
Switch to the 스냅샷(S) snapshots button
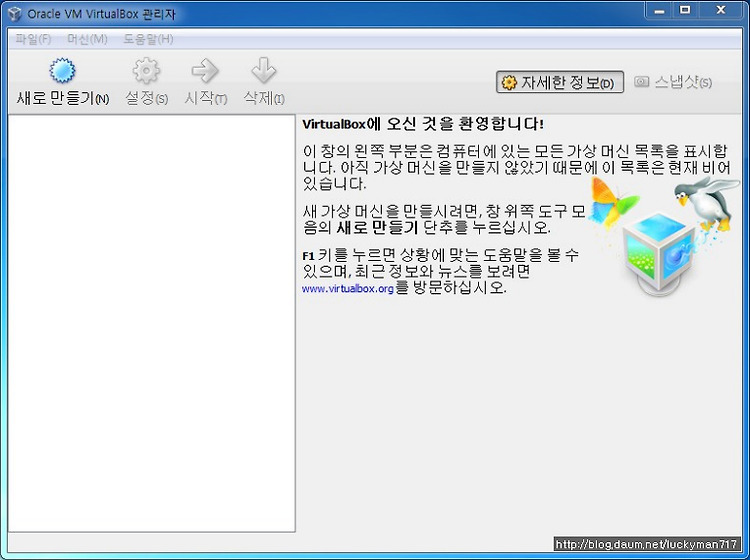point(673,82)
